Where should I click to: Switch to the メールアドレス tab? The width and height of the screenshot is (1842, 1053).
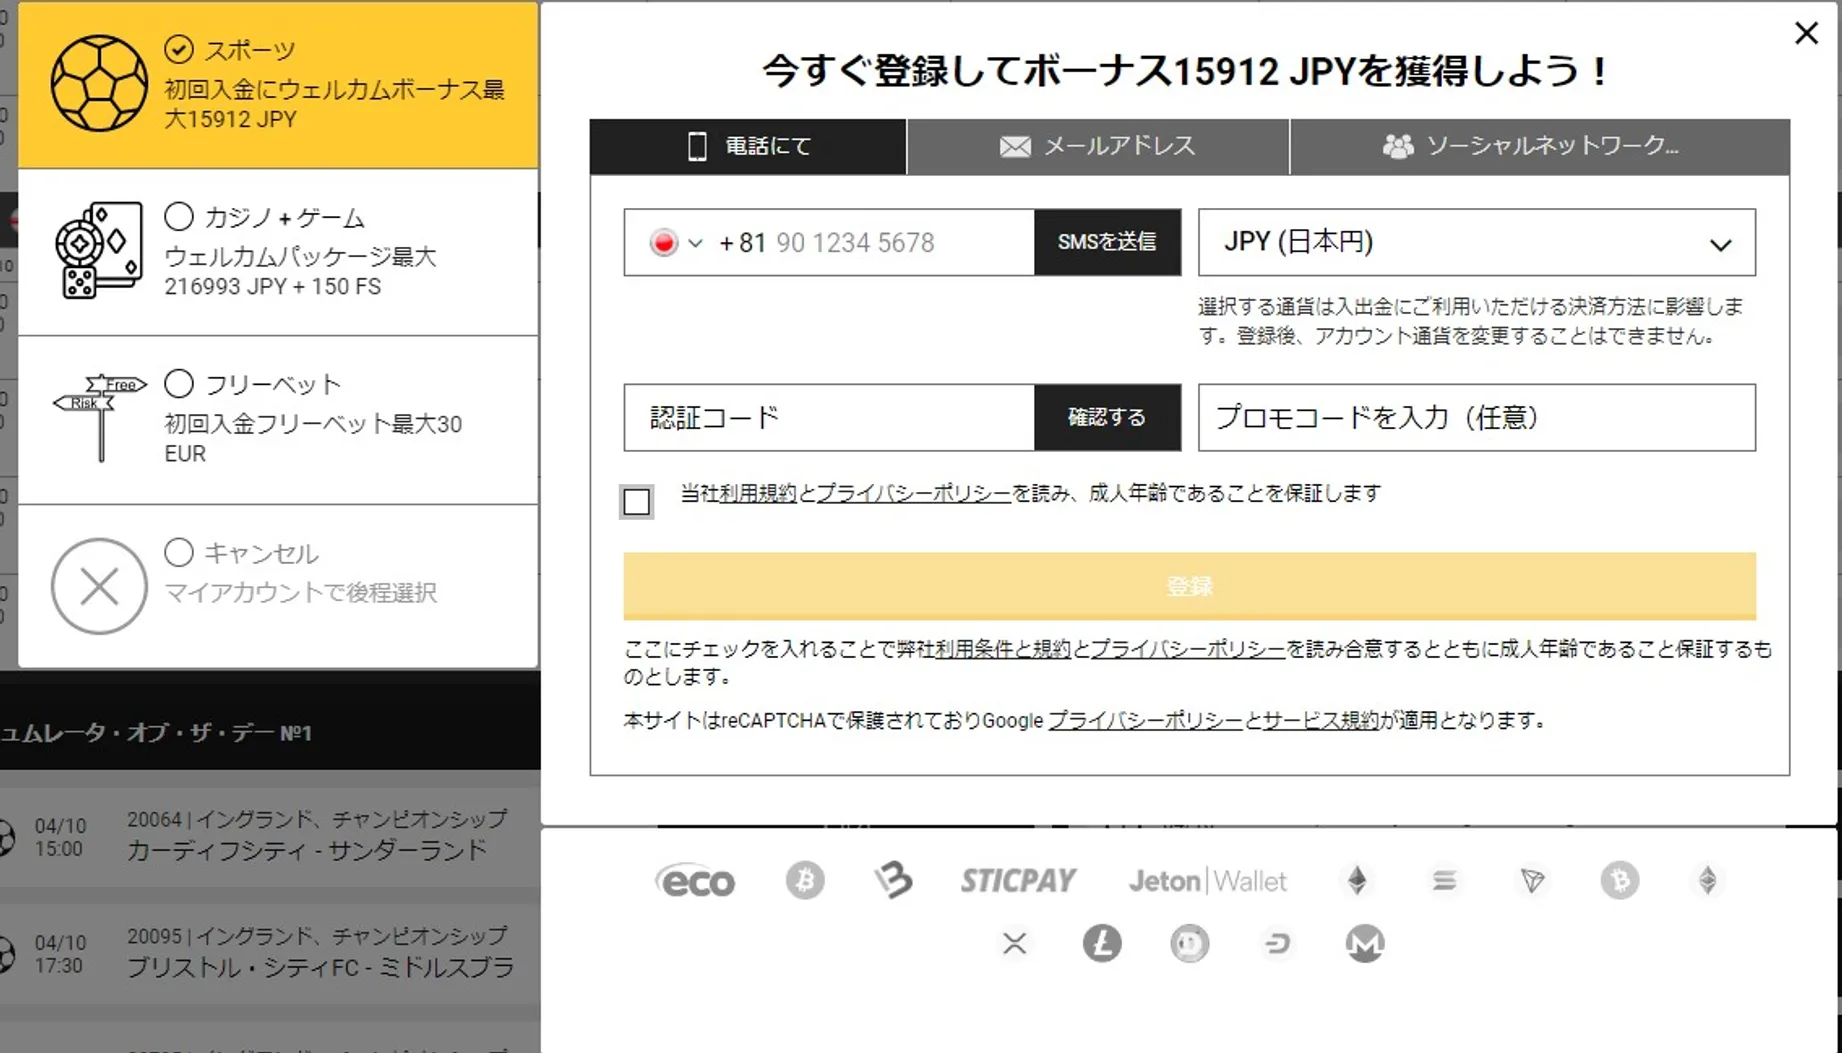click(x=1098, y=147)
